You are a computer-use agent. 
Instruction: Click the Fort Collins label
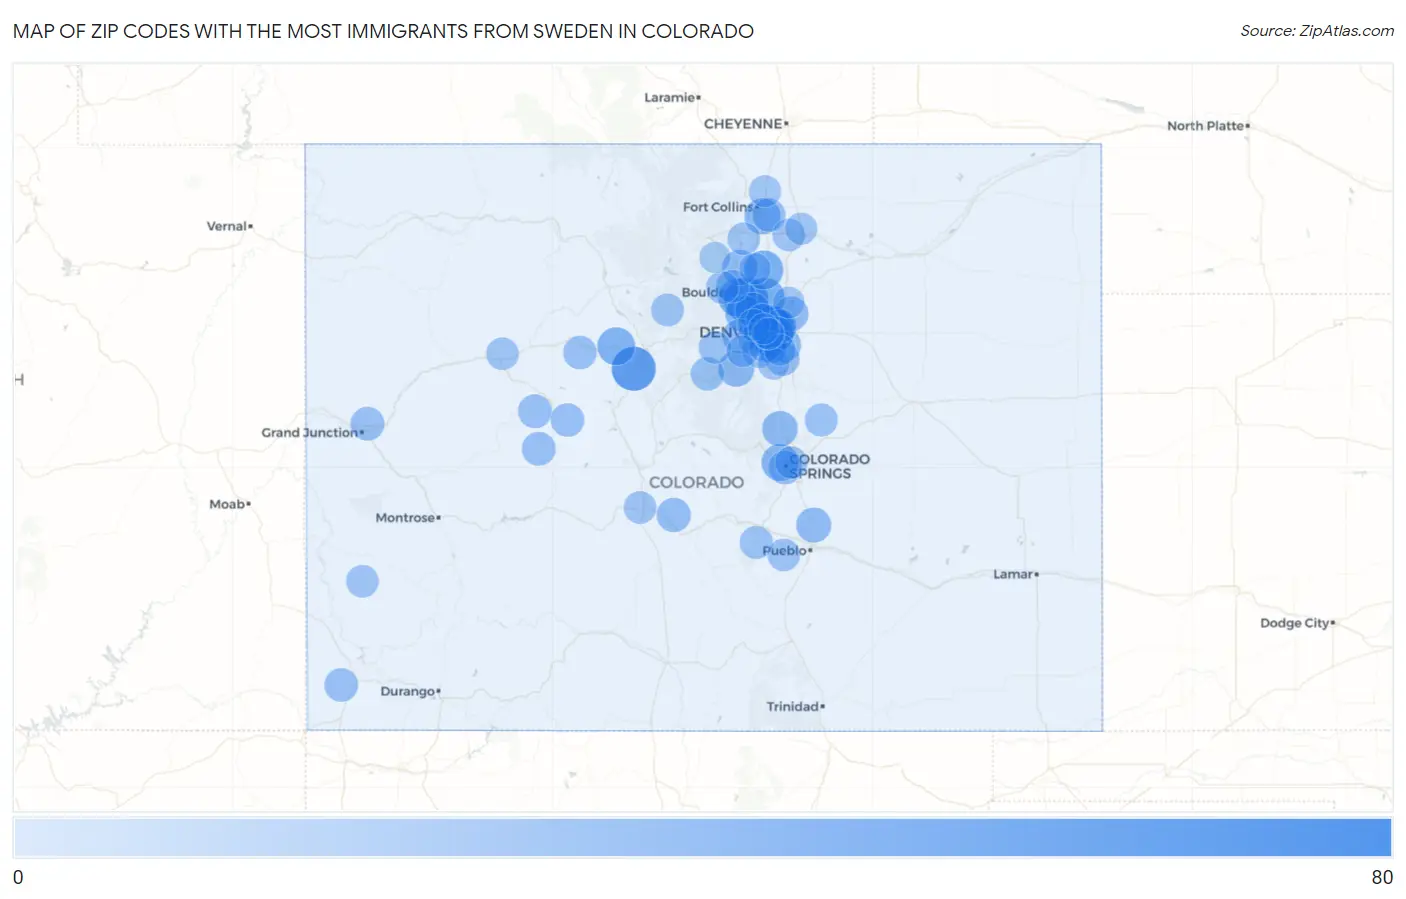(719, 207)
